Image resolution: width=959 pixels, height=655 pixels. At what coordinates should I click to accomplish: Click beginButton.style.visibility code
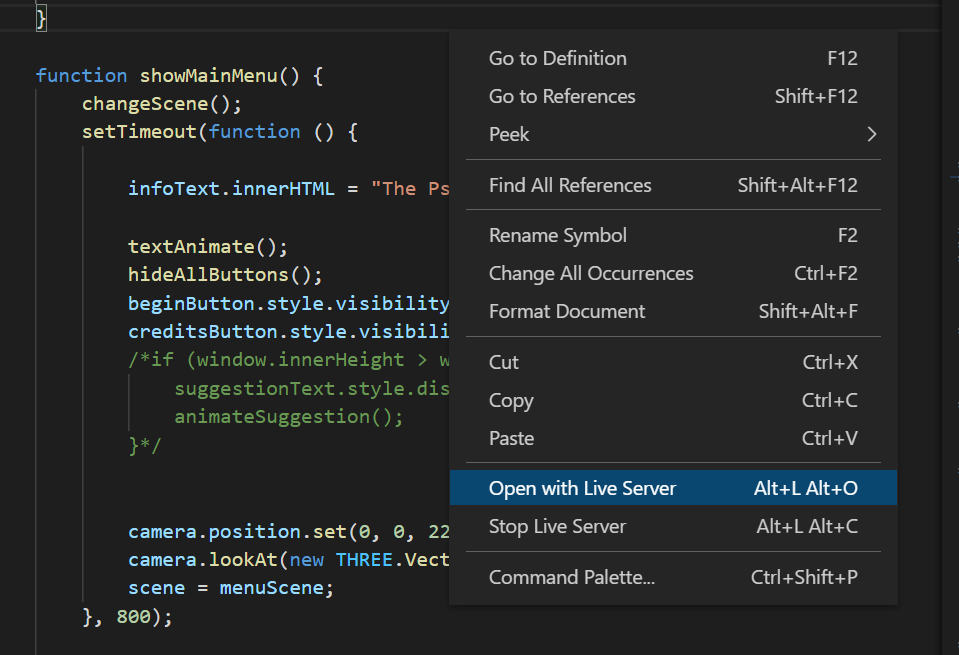click(289, 303)
